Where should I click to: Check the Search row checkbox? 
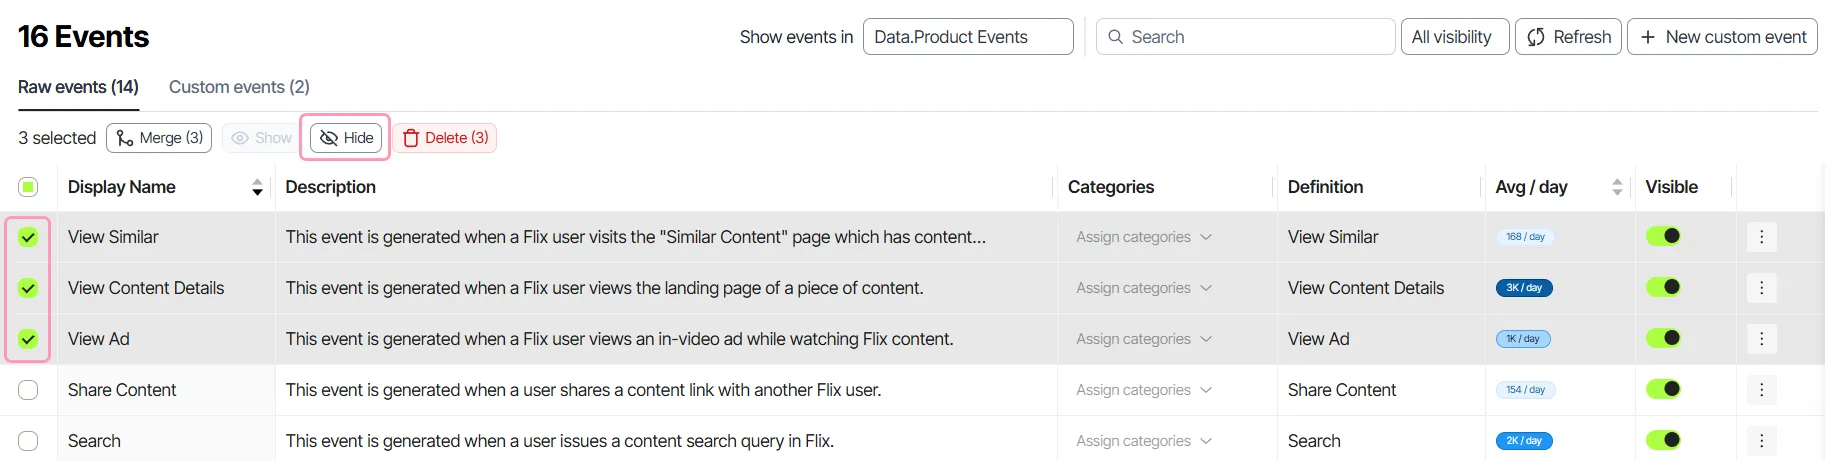28,441
